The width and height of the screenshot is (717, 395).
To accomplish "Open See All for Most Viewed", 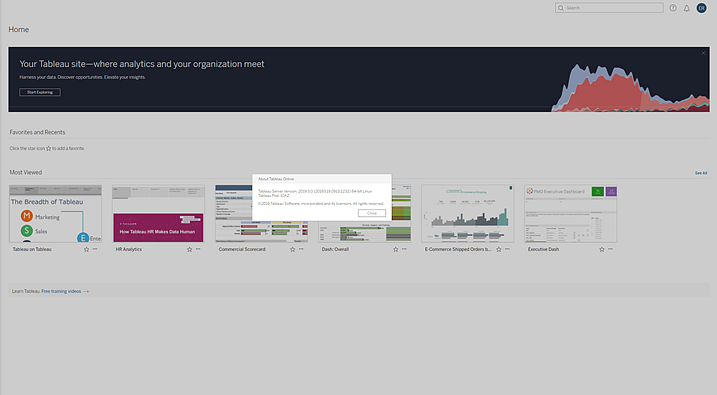I will (x=701, y=173).
